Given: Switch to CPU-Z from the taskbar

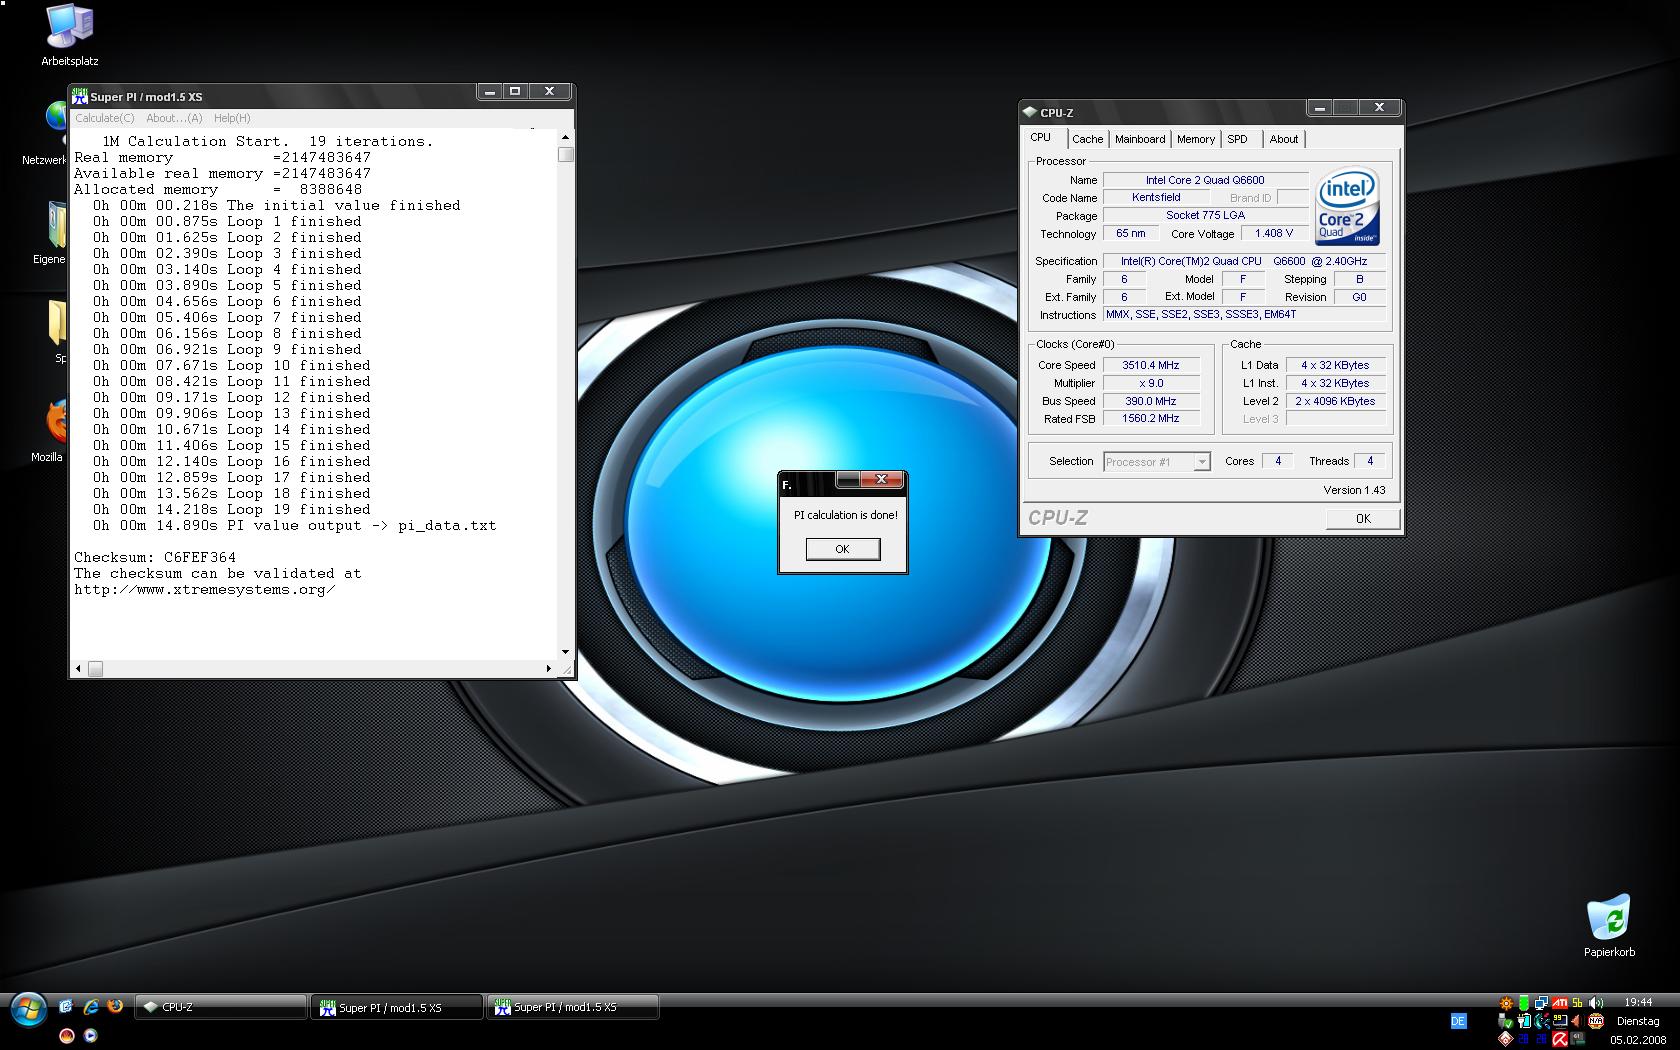Looking at the screenshot, I should tap(220, 1007).
